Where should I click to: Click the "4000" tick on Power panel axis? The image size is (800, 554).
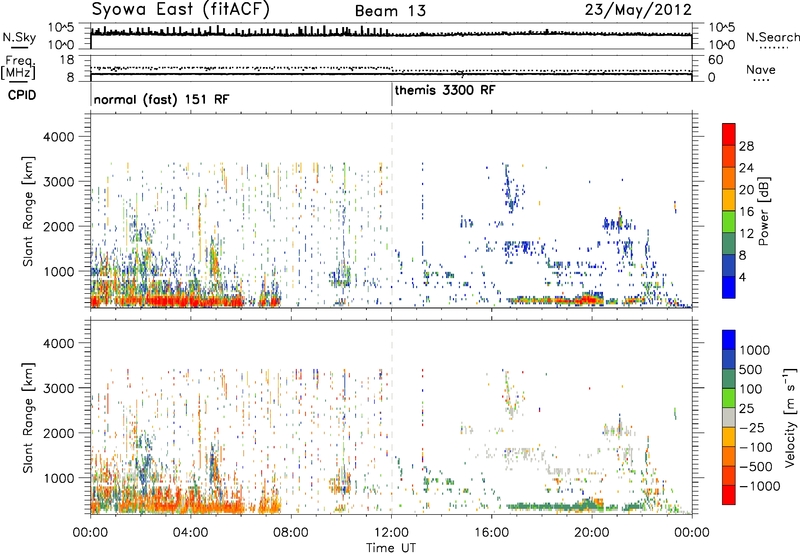tap(59, 137)
